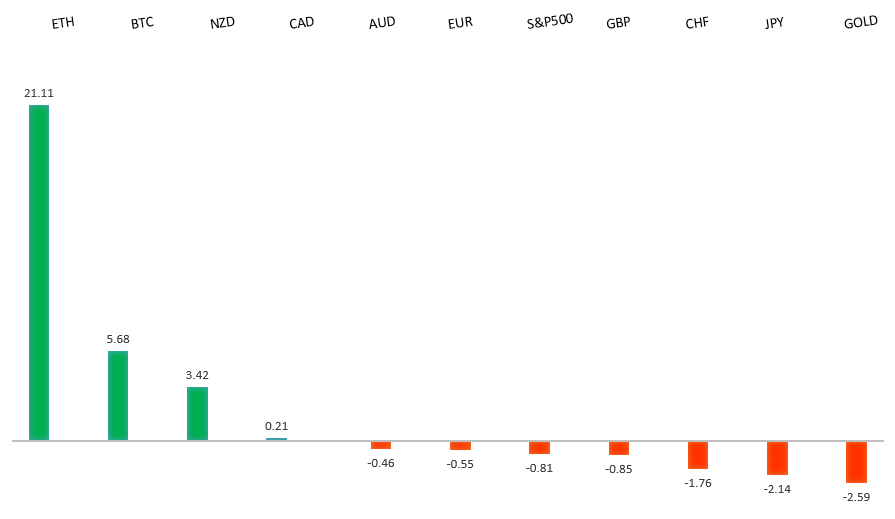Screen dimensions: 895x519
Task: Select the red CHF bar
Action: pos(698,455)
